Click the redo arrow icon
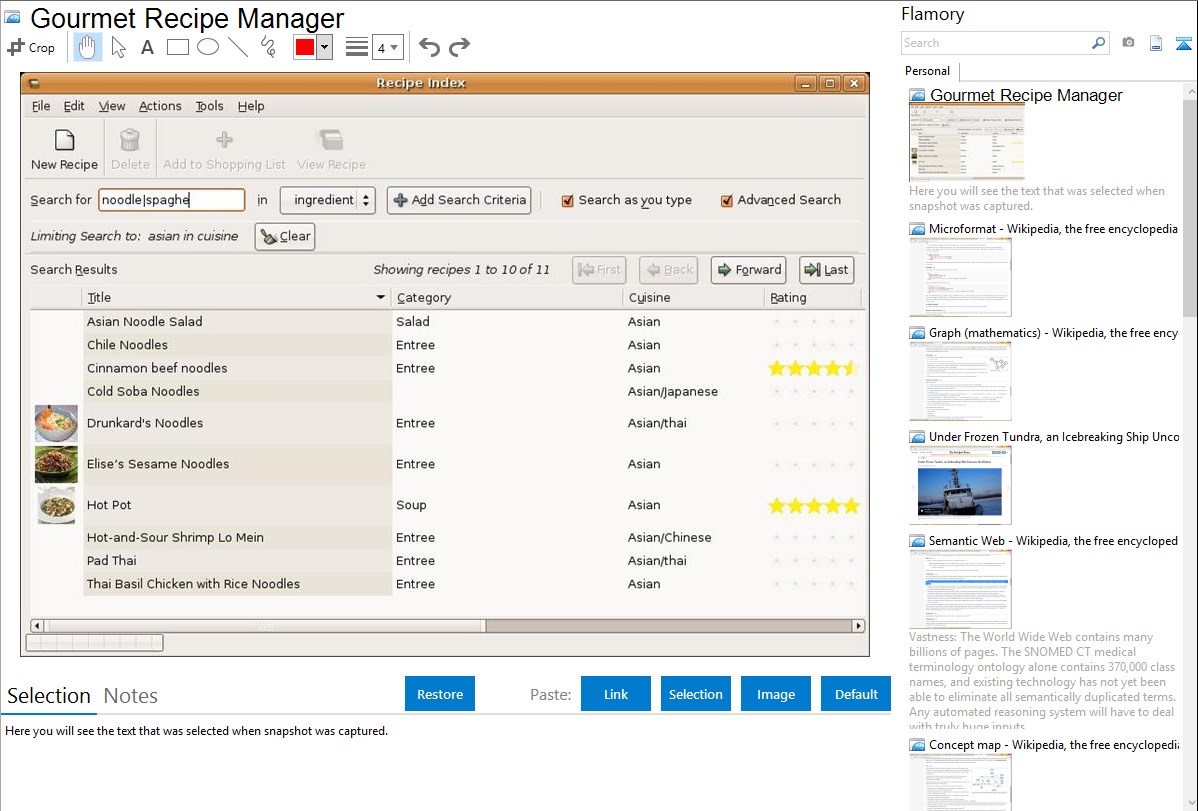The height and width of the screenshot is (811, 1198). click(x=459, y=47)
